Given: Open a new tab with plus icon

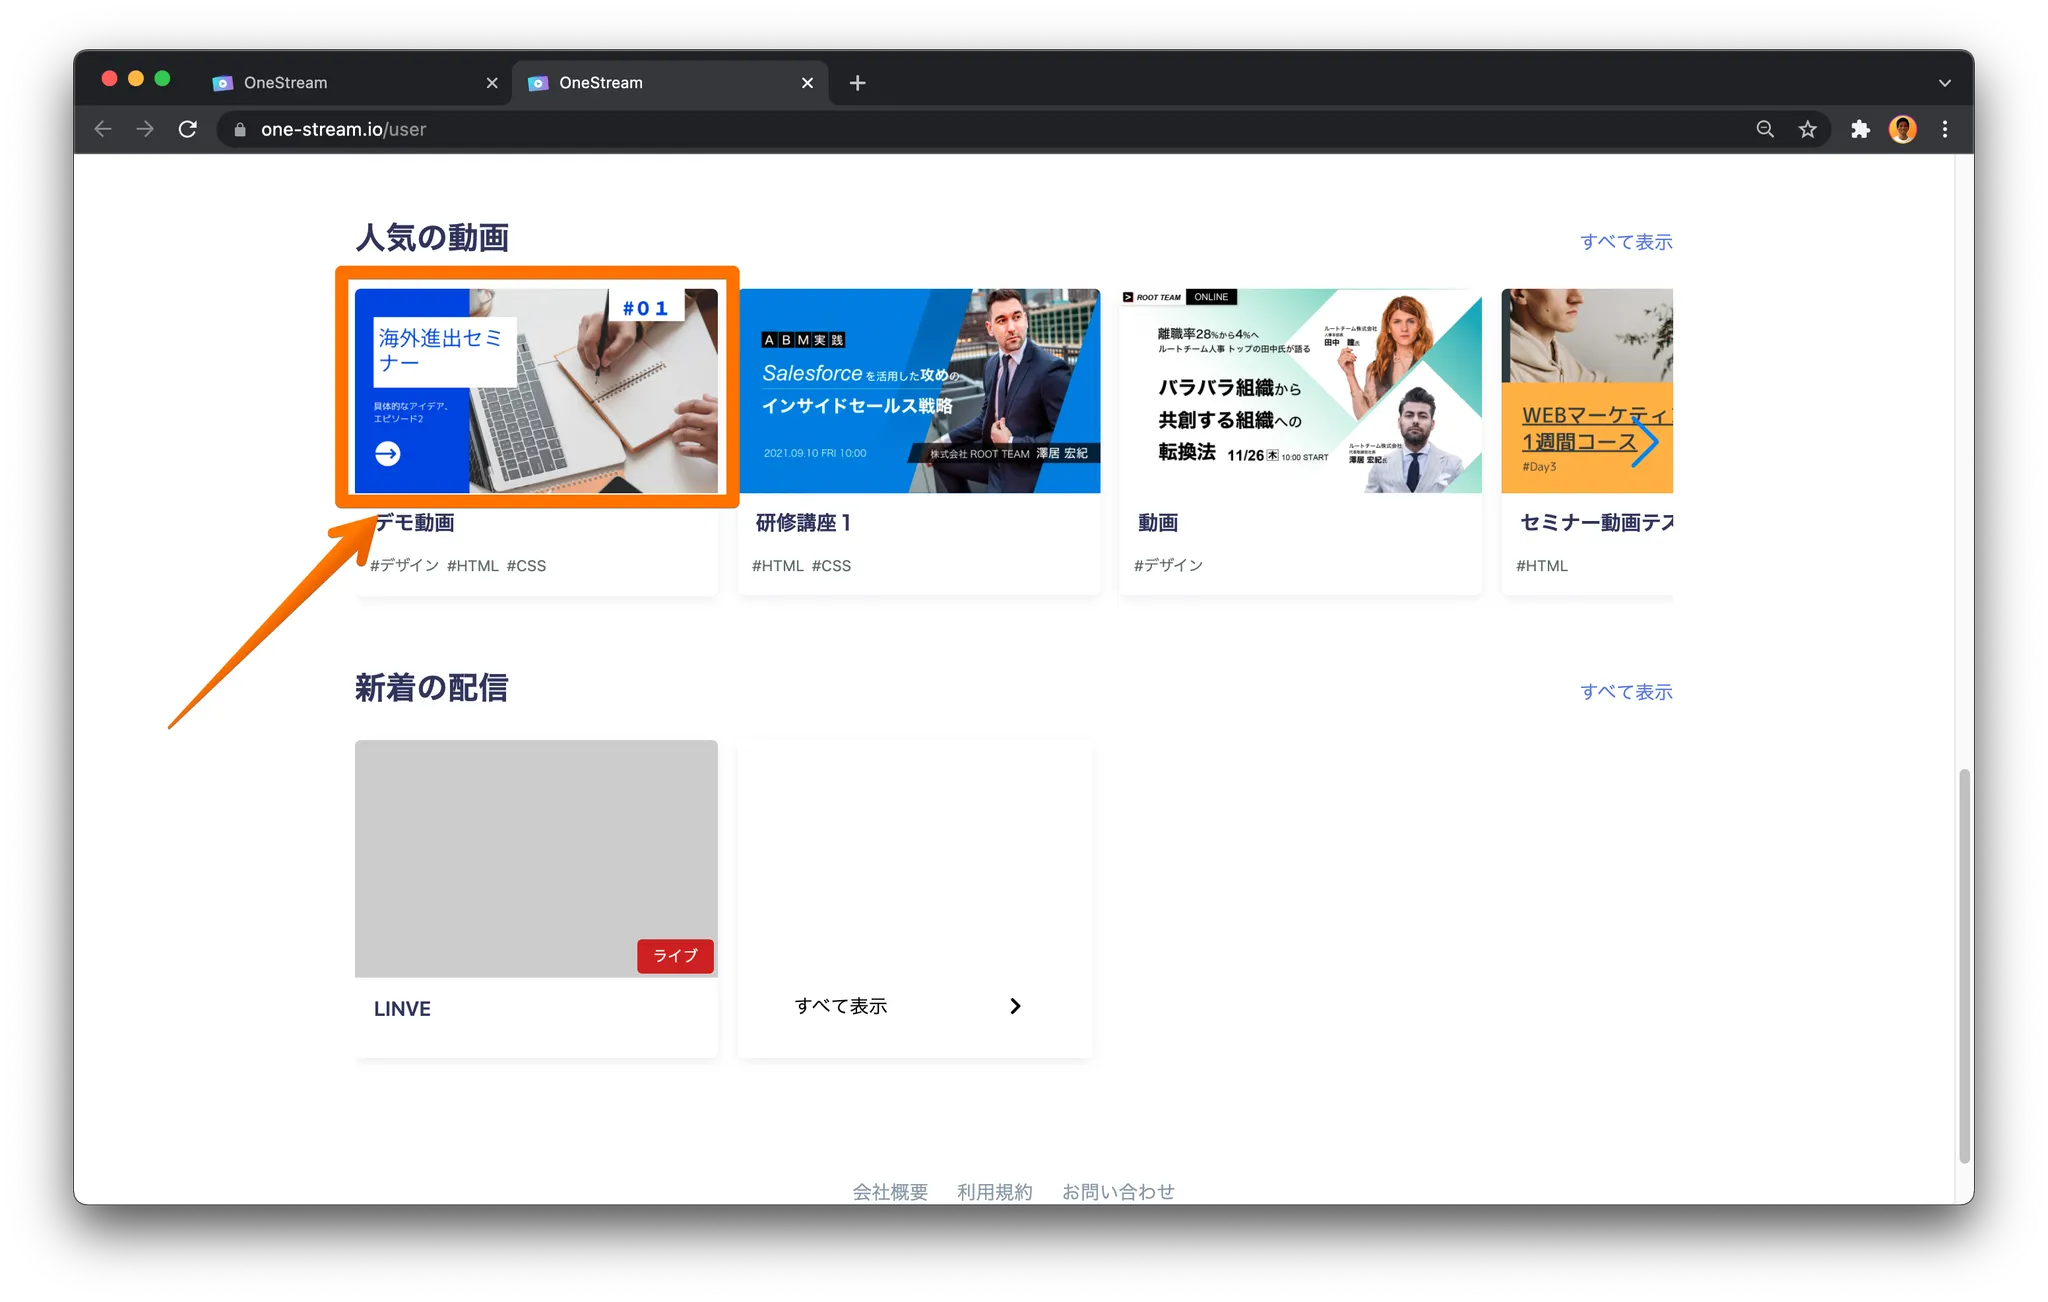Looking at the screenshot, I should tap(857, 83).
